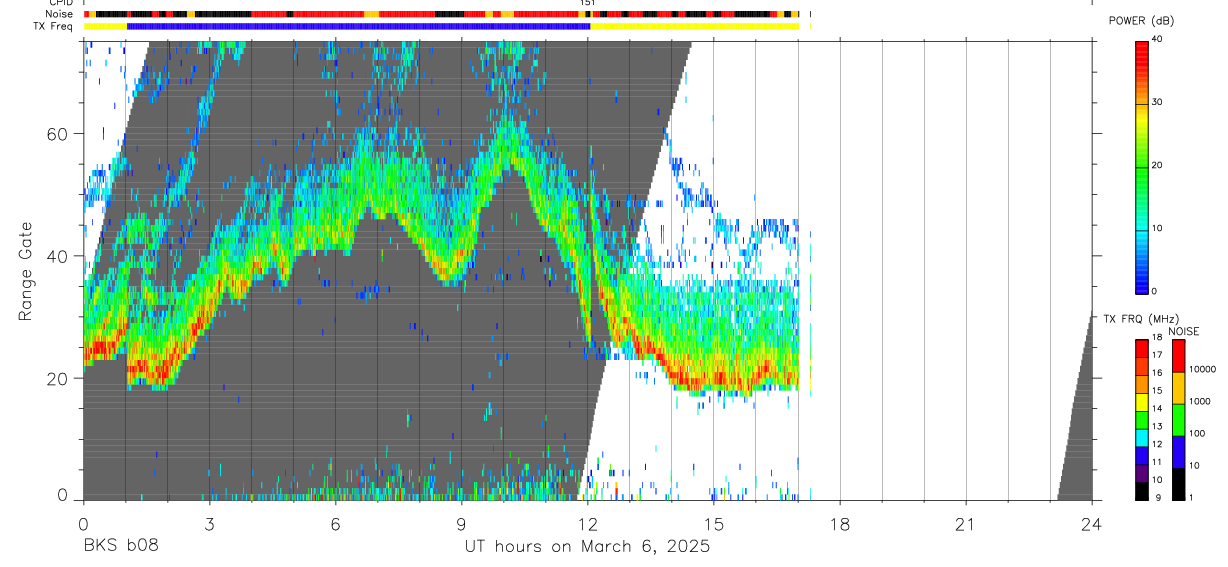Click x-axis tick label '6'
Viewport: 1228px width, 567px height.
pyautogui.click(x=335, y=524)
